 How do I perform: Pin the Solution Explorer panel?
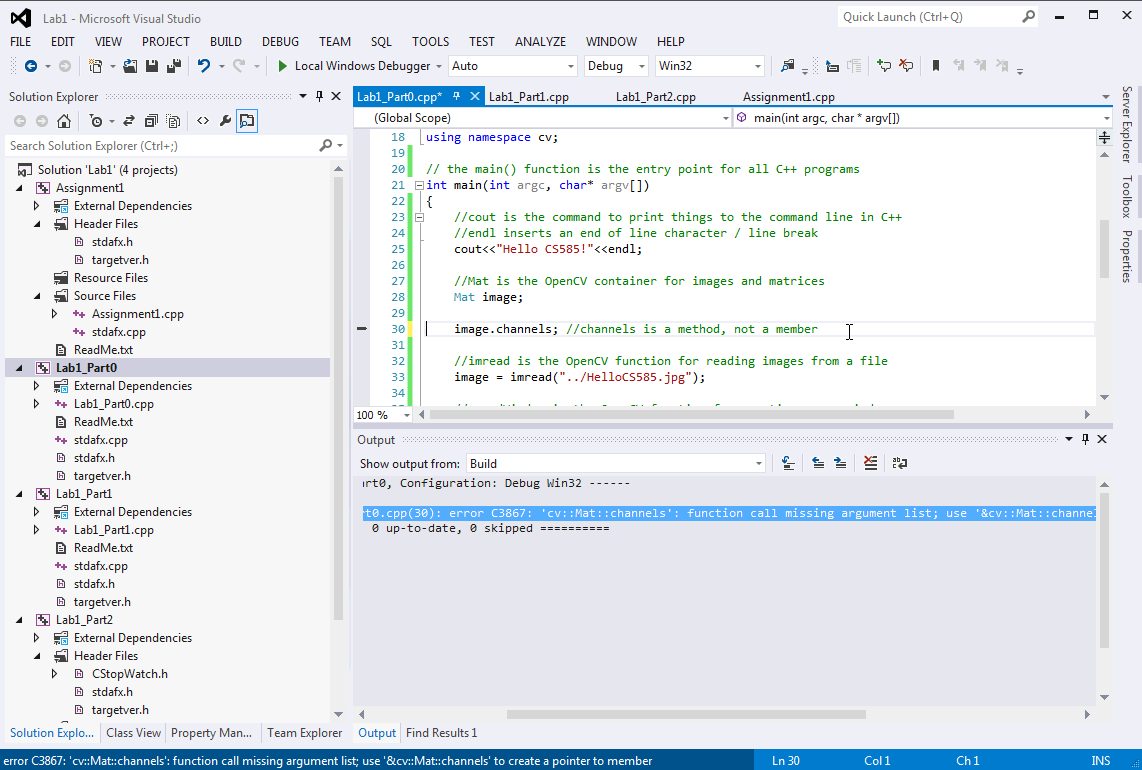(x=318, y=96)
